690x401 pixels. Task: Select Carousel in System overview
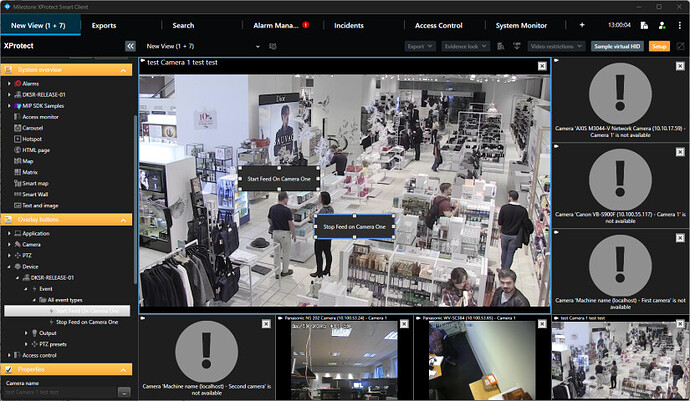(36, 128)
